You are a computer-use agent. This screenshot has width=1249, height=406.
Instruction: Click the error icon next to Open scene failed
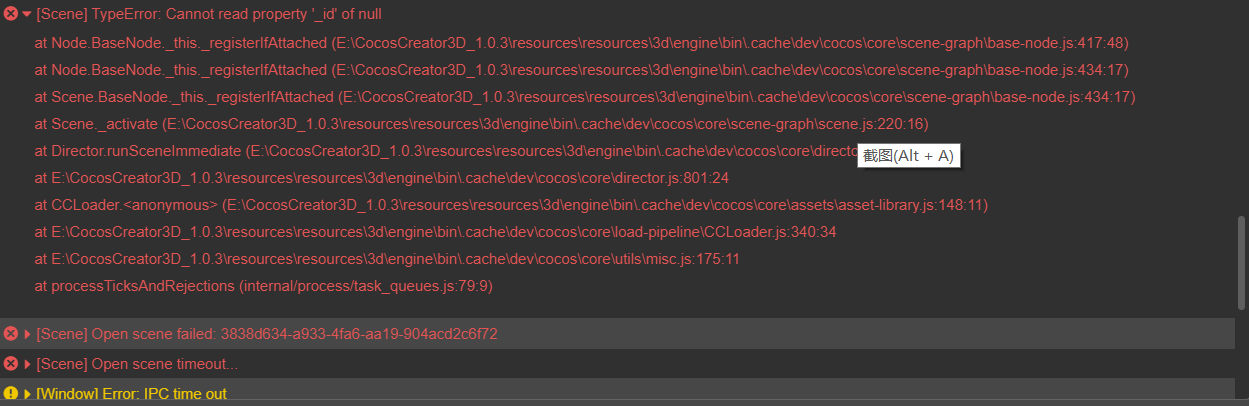point(11,333)
